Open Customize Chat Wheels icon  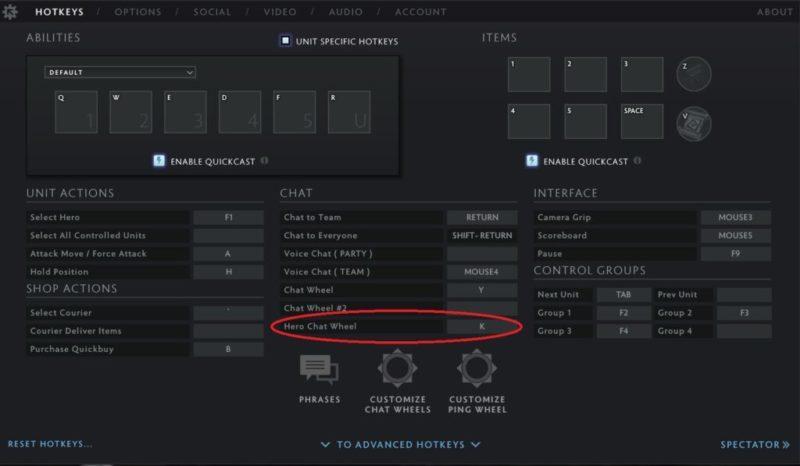pyautogui.click(x=397, y=368)
